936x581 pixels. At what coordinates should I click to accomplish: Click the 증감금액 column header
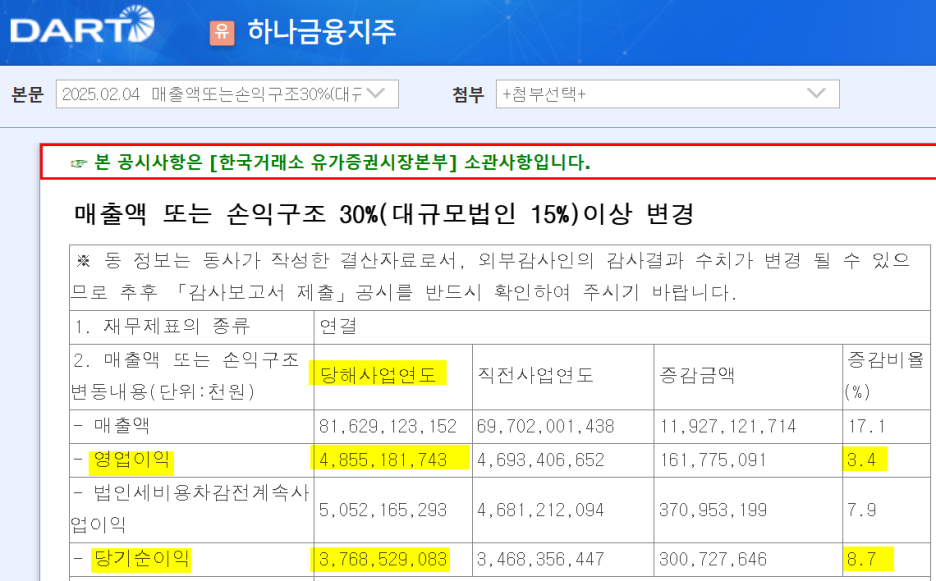coord(697,375)
